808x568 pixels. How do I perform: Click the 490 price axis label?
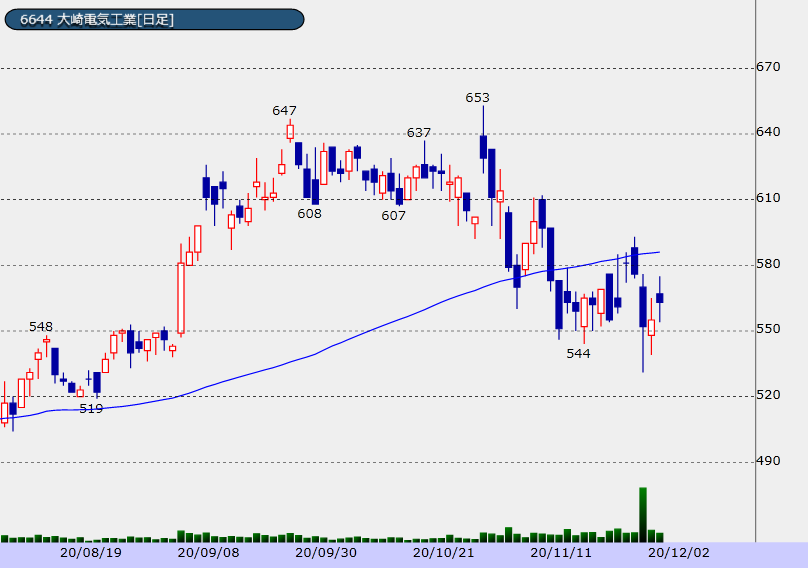click(768, 461)
